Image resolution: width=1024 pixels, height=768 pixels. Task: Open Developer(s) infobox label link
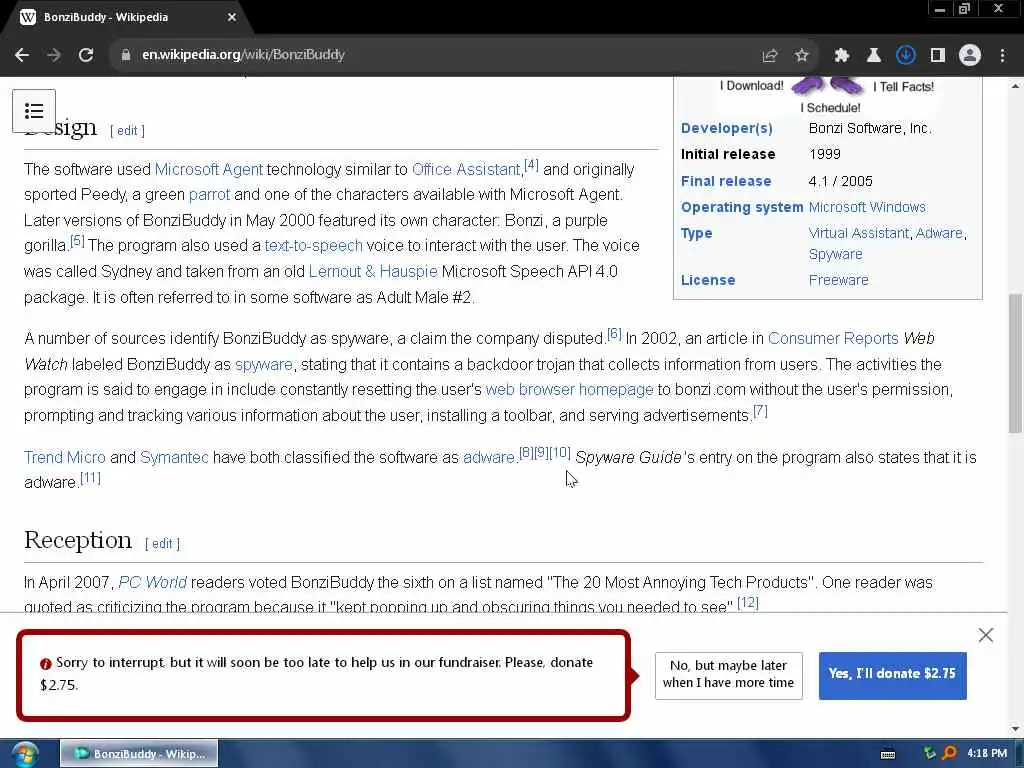pyautogui.click(x=727, y=129)
